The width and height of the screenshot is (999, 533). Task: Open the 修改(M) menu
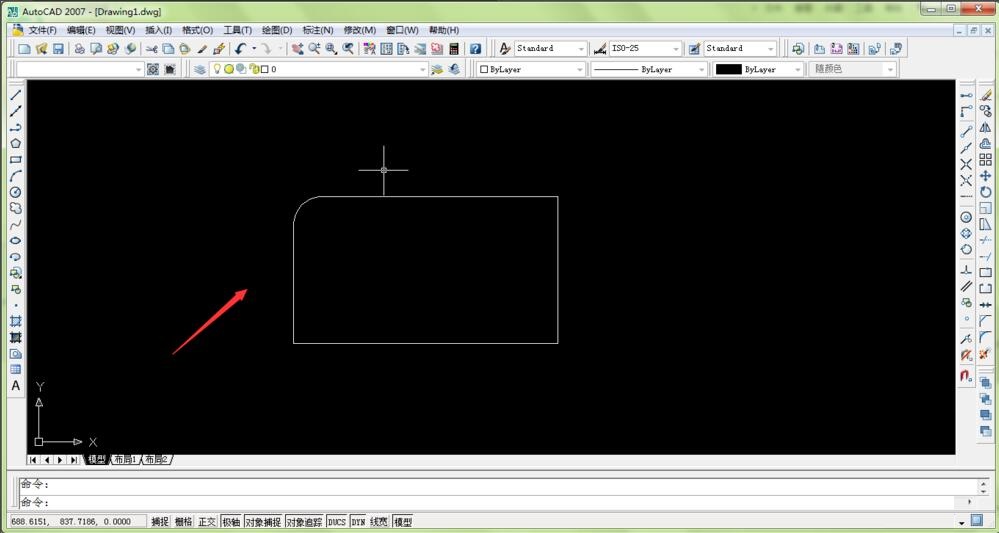coord(359,30)
